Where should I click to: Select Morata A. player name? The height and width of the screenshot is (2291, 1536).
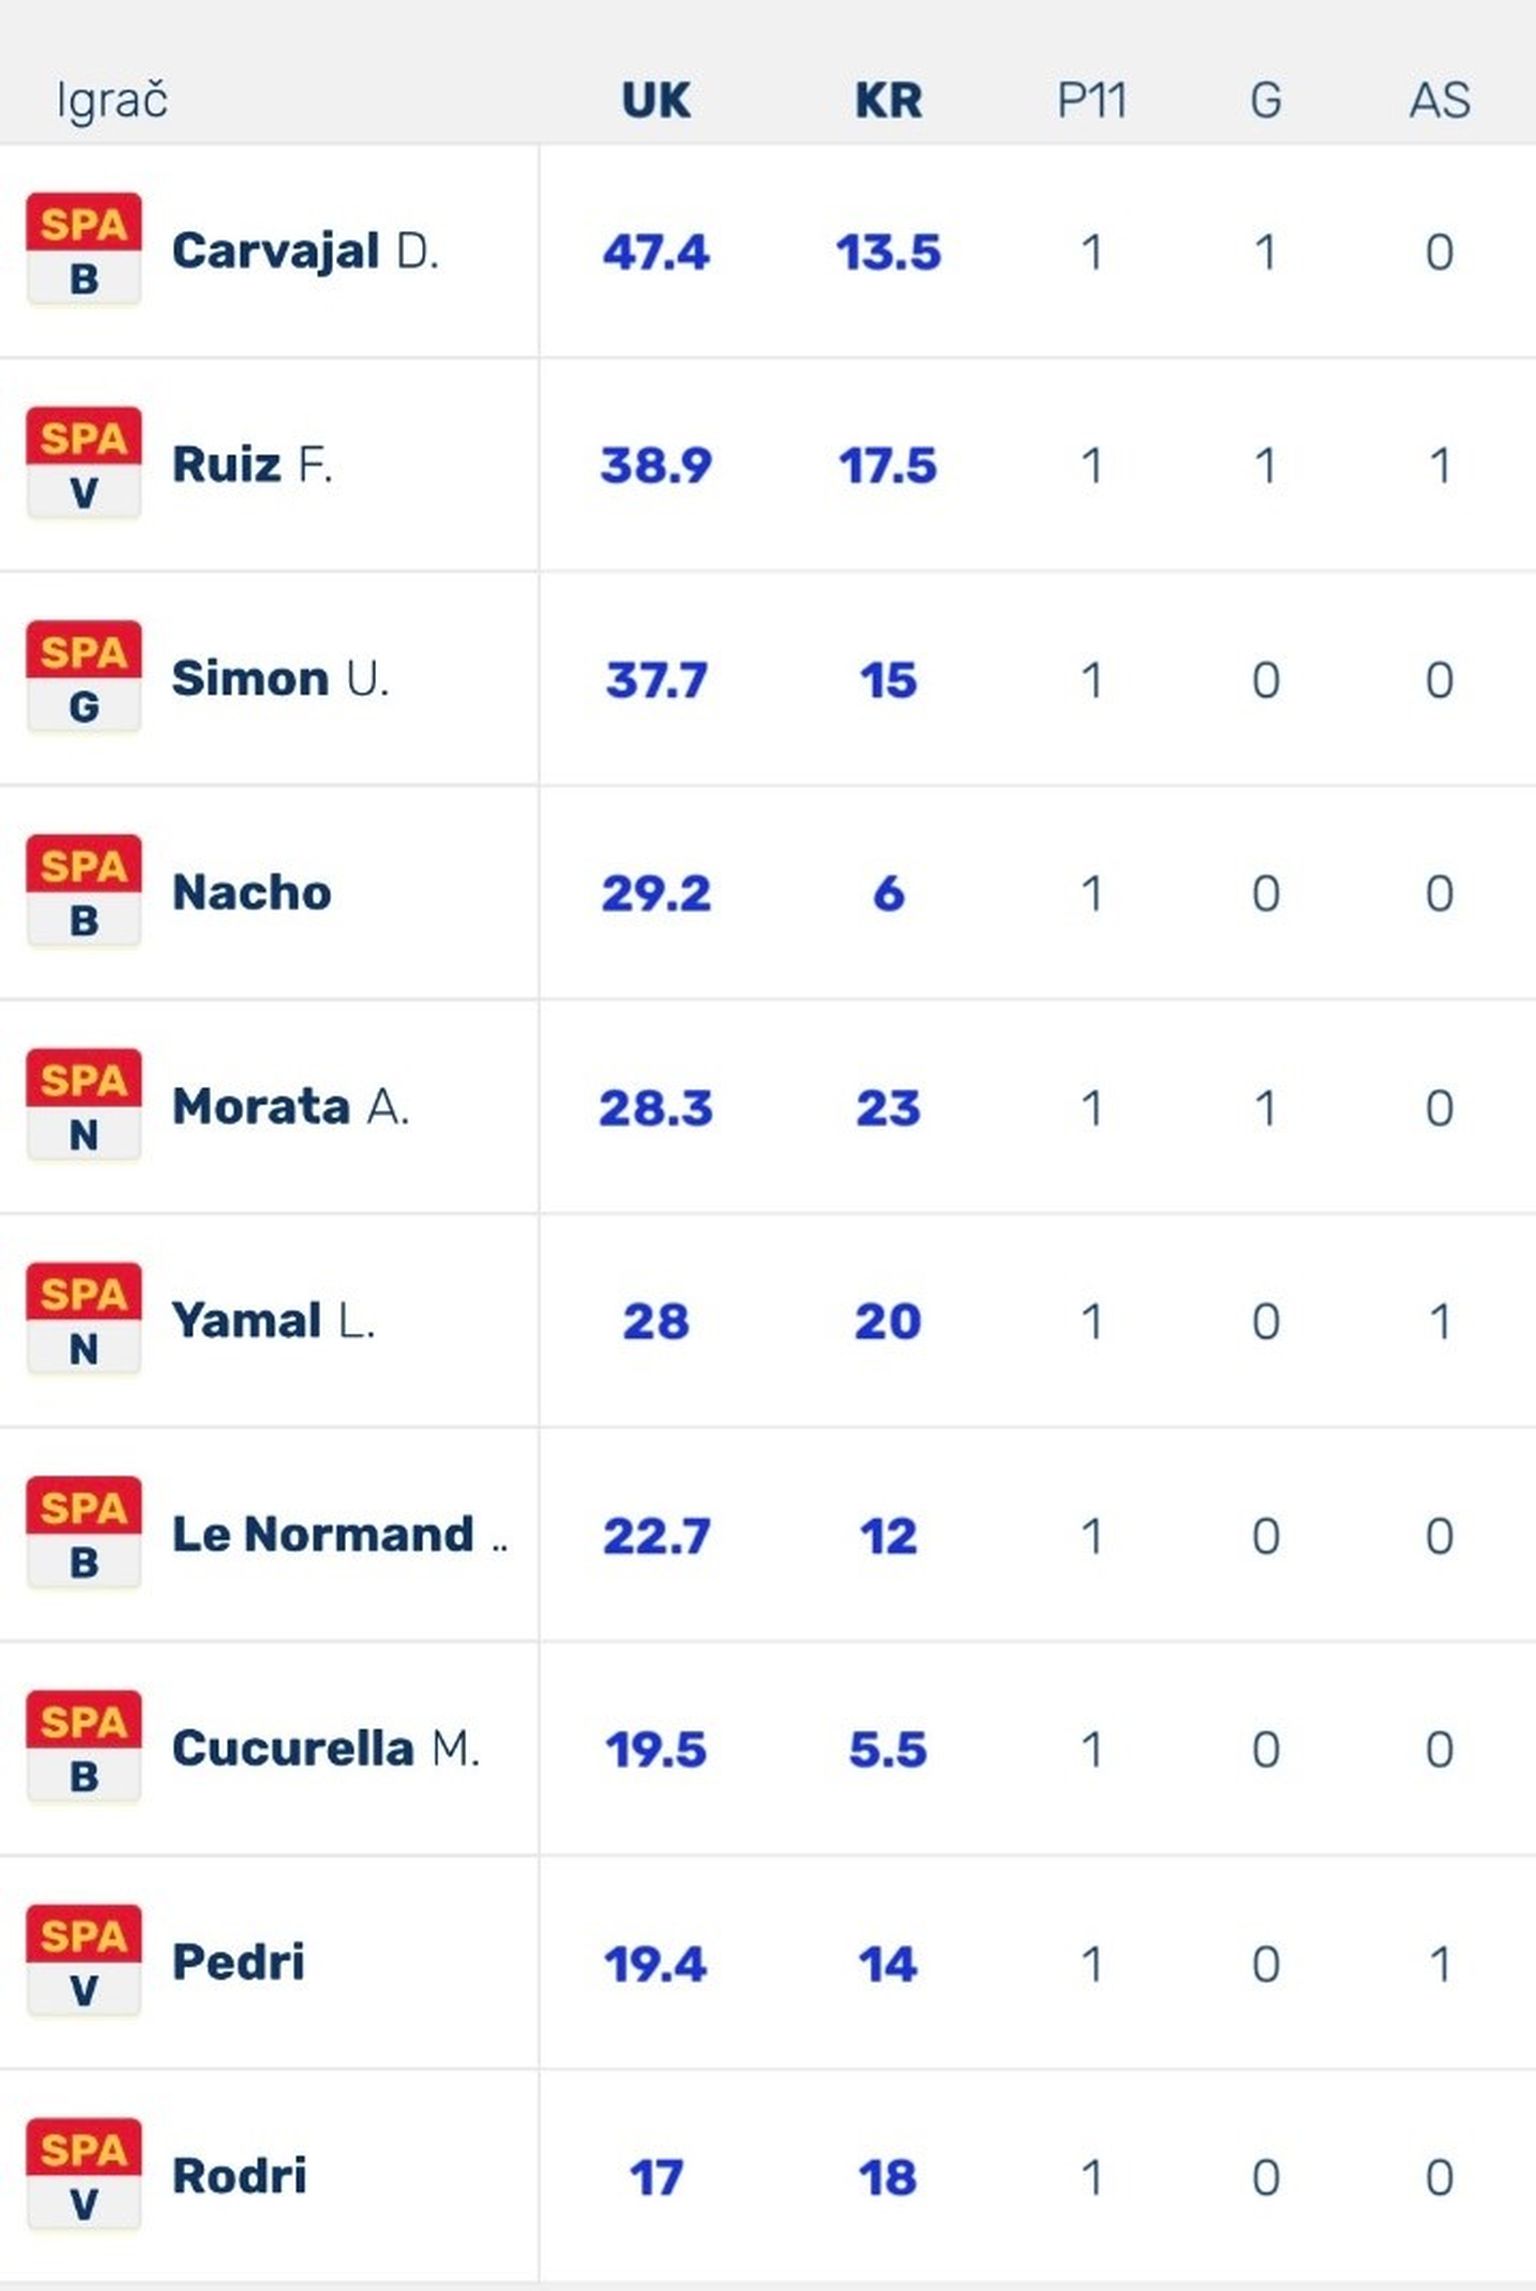point(290,1106)
